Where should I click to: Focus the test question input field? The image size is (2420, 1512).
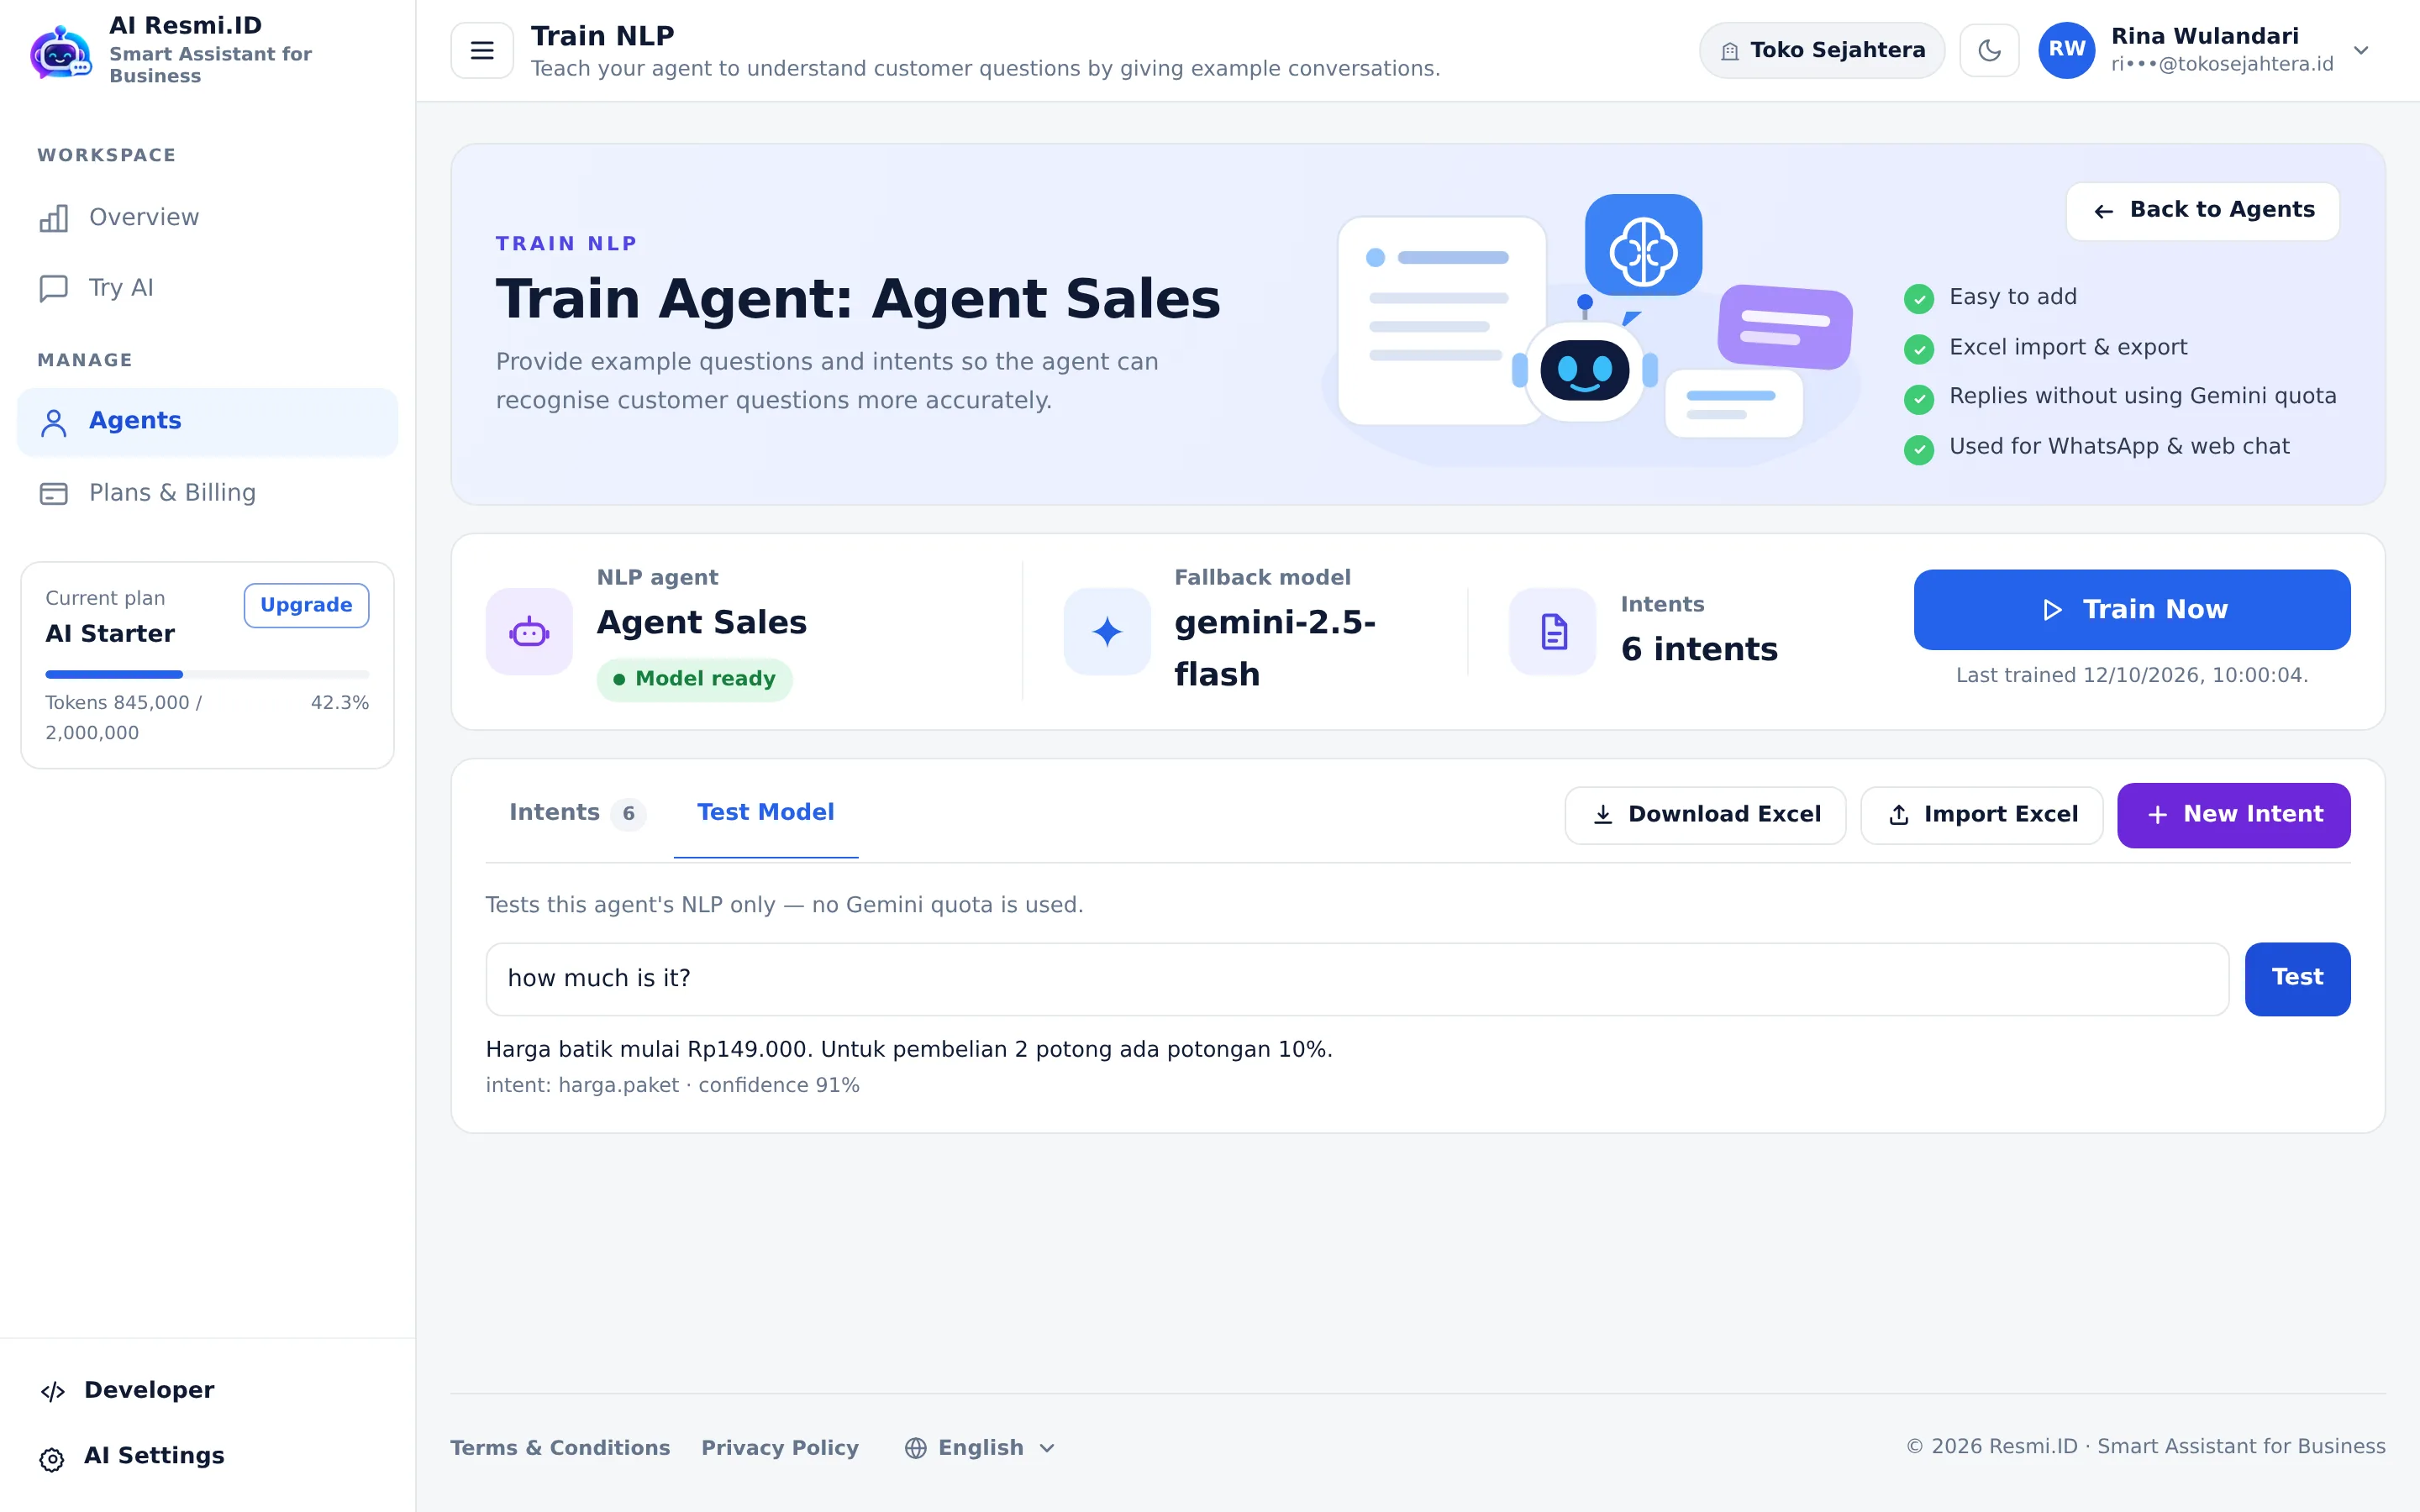[1357, 979]
